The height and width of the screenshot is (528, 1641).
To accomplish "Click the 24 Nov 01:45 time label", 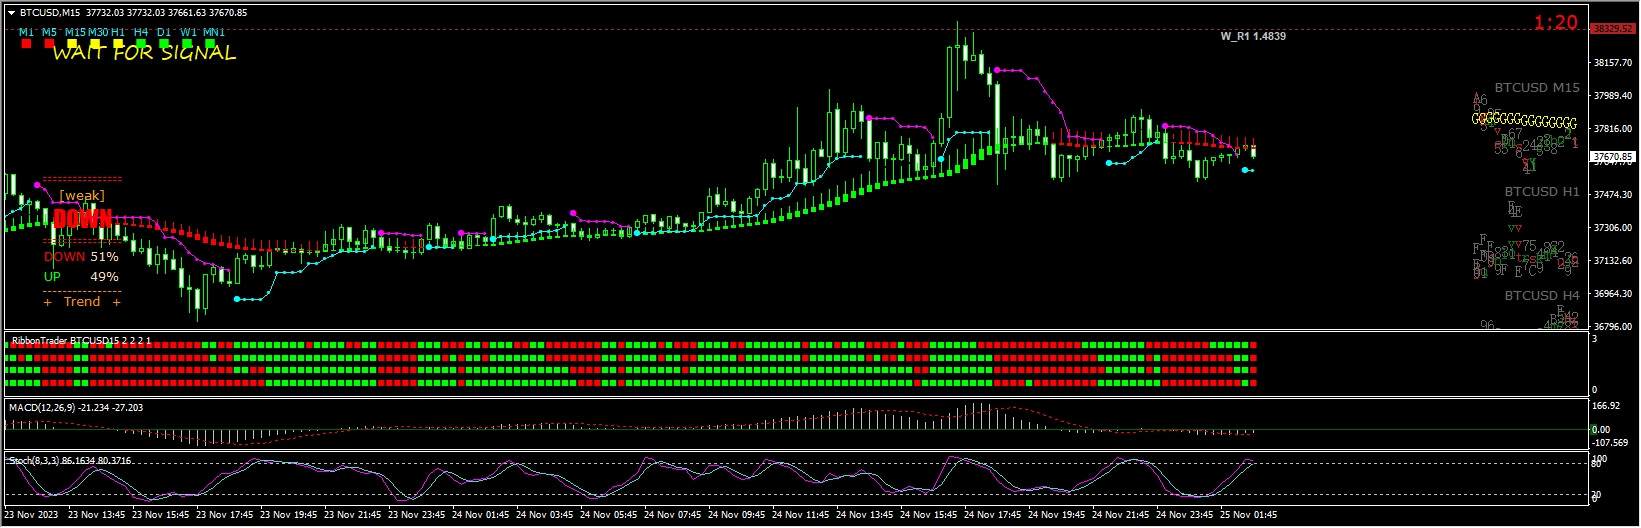I will click(481, 516).
